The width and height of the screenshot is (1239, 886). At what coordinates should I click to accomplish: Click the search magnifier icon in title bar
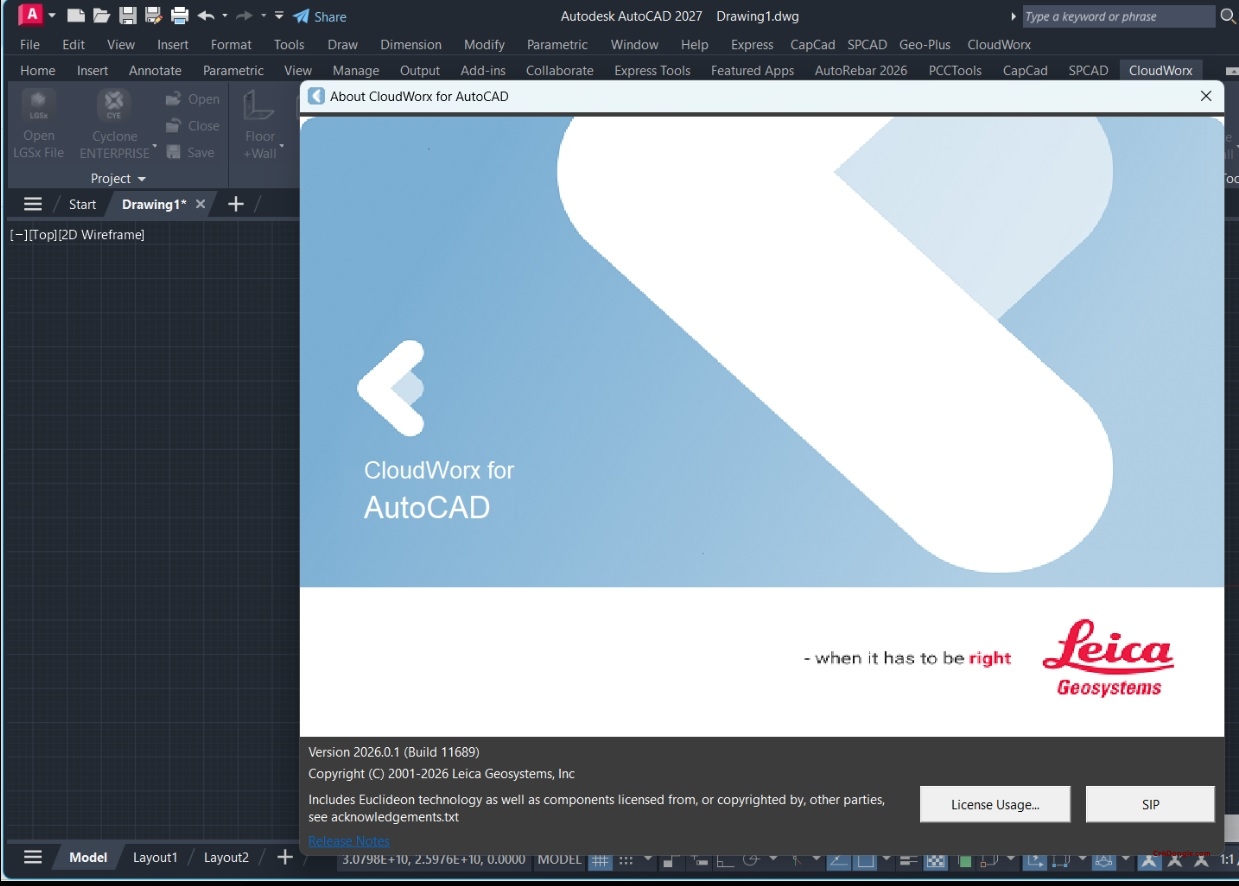click(1227, 16)
